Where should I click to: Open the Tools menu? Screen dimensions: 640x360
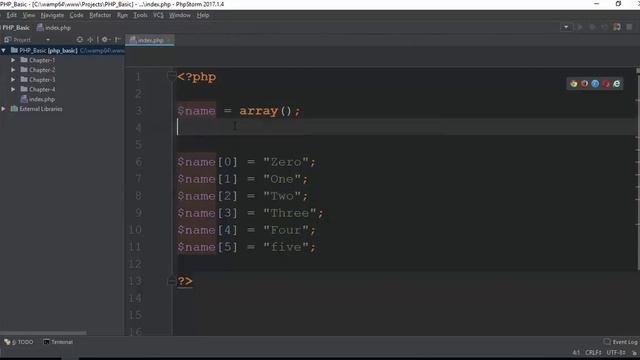click(x=140, y=15)
